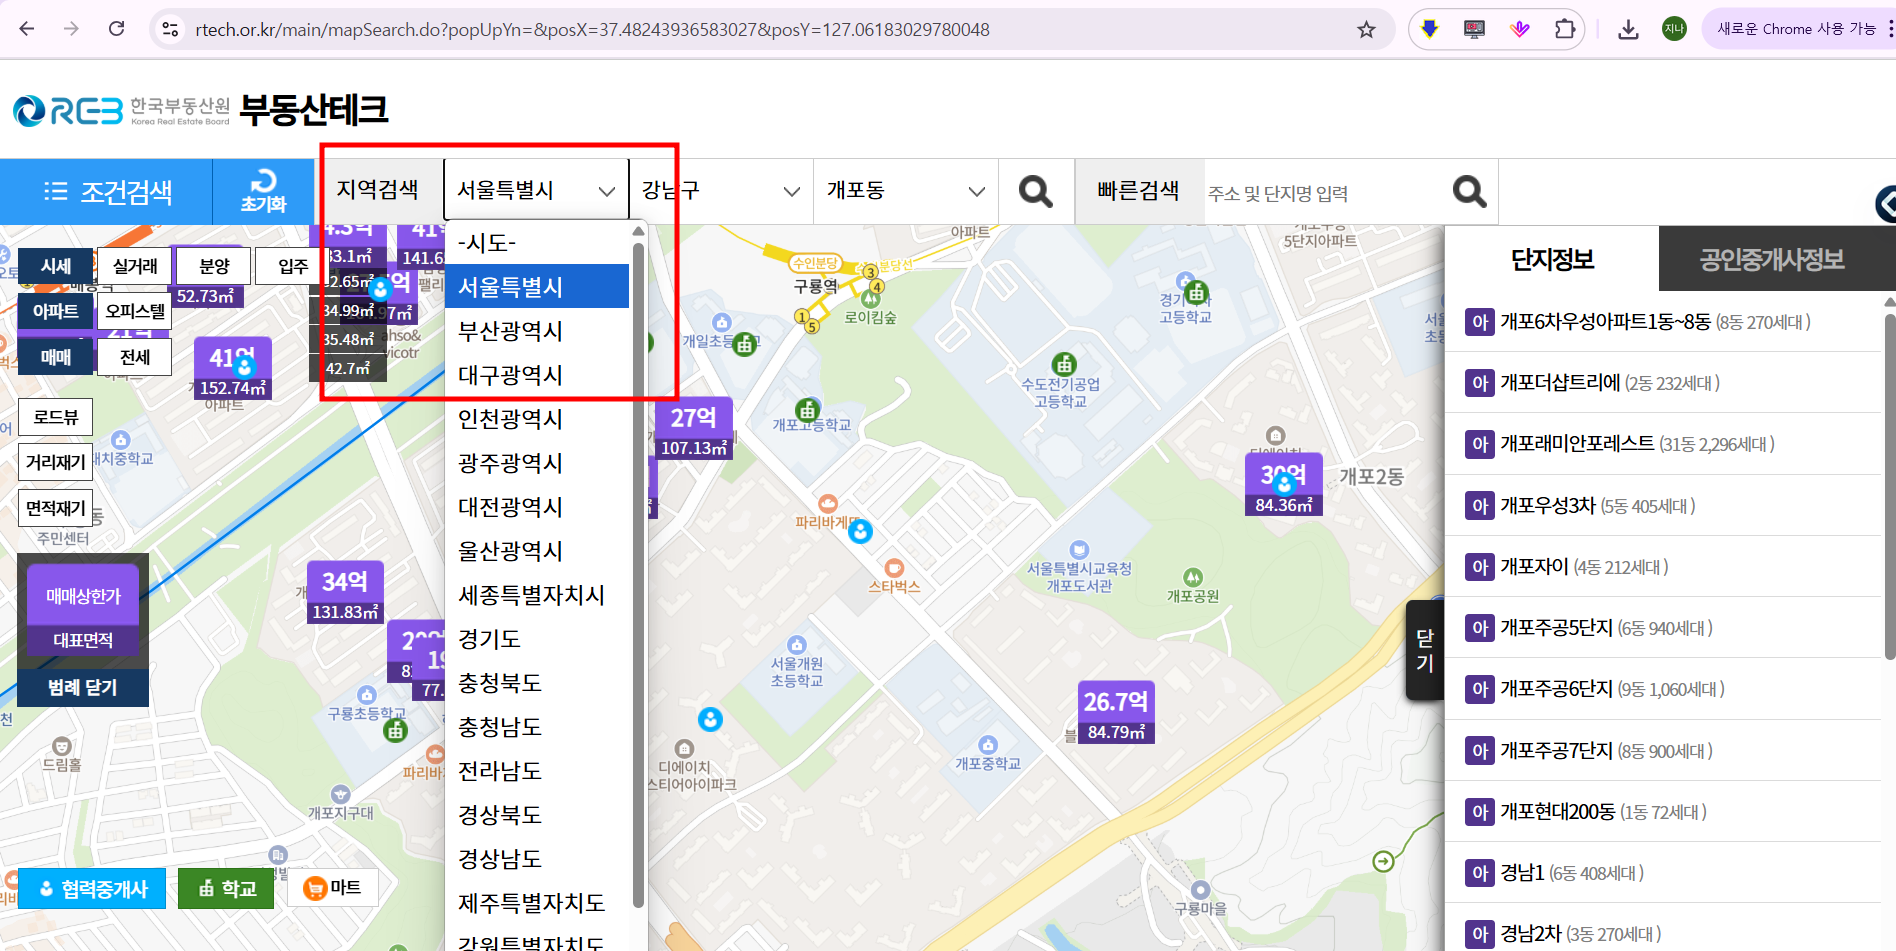Choose 제주특별자치도 from the list
Image resolution: width=1896 pixels, height=951 pixels.
click(537, 903)
